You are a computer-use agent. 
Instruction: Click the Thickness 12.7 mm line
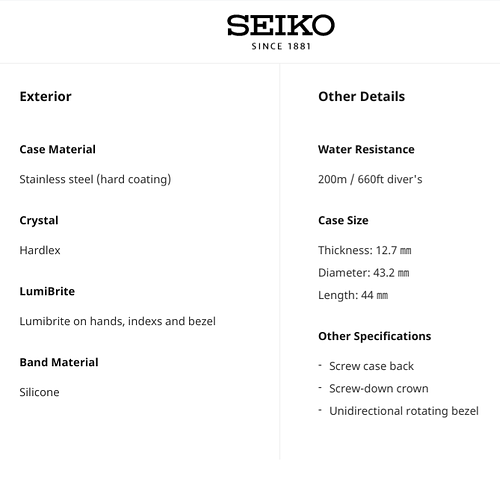(x=365, y=250)
